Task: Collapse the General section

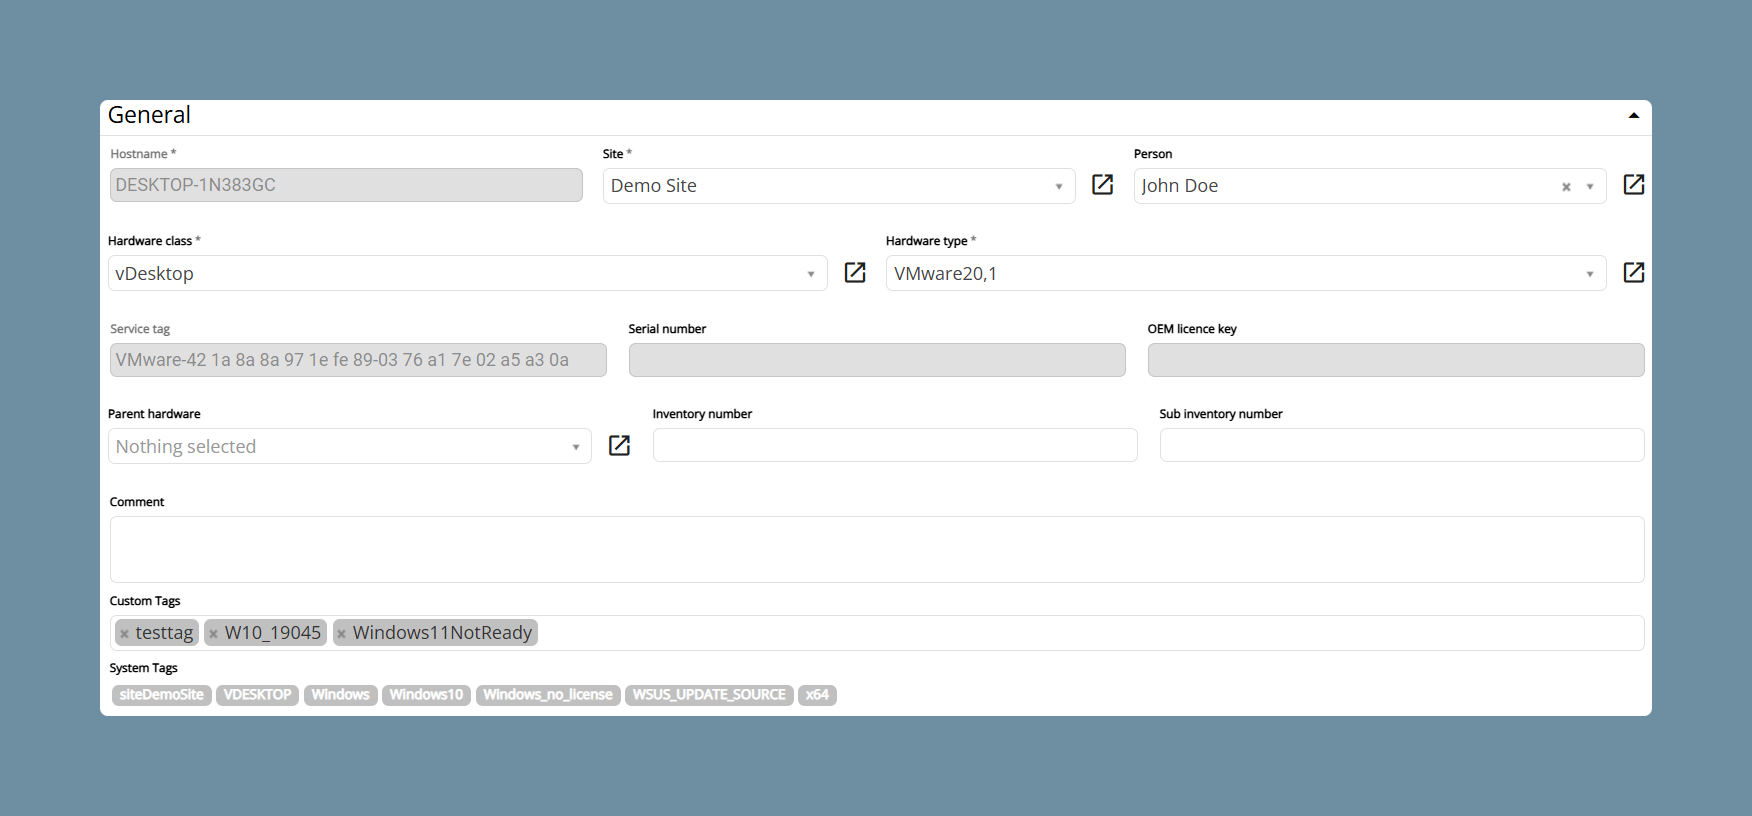Action: coord(1633,116)
